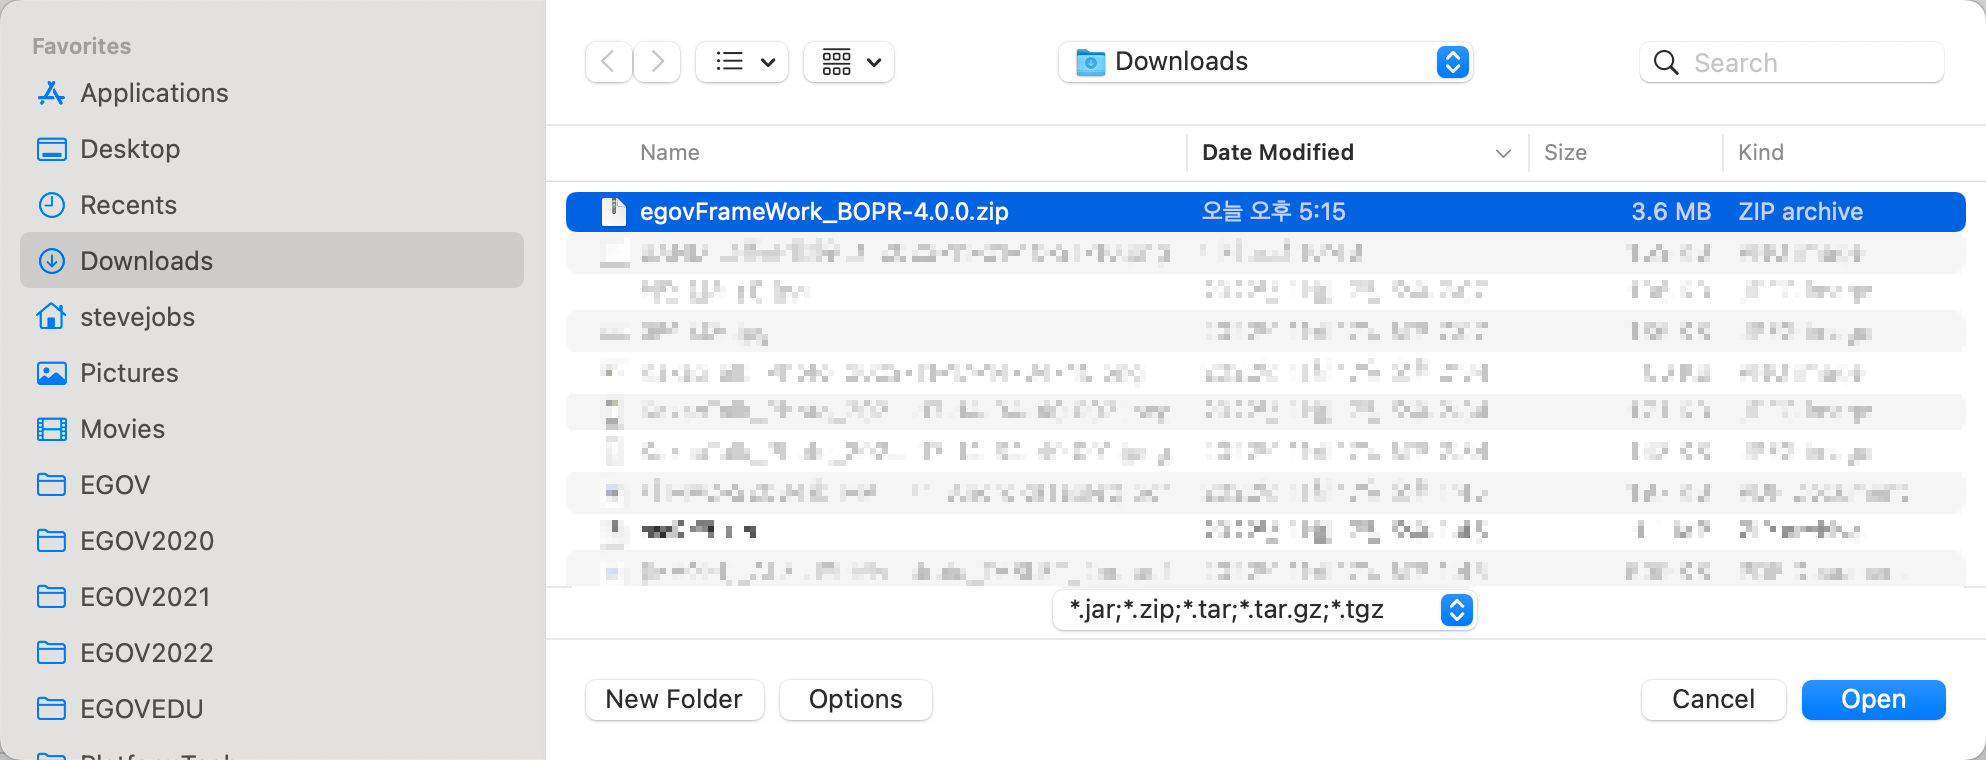Show Recents in the sidebar

coord(128,205)
